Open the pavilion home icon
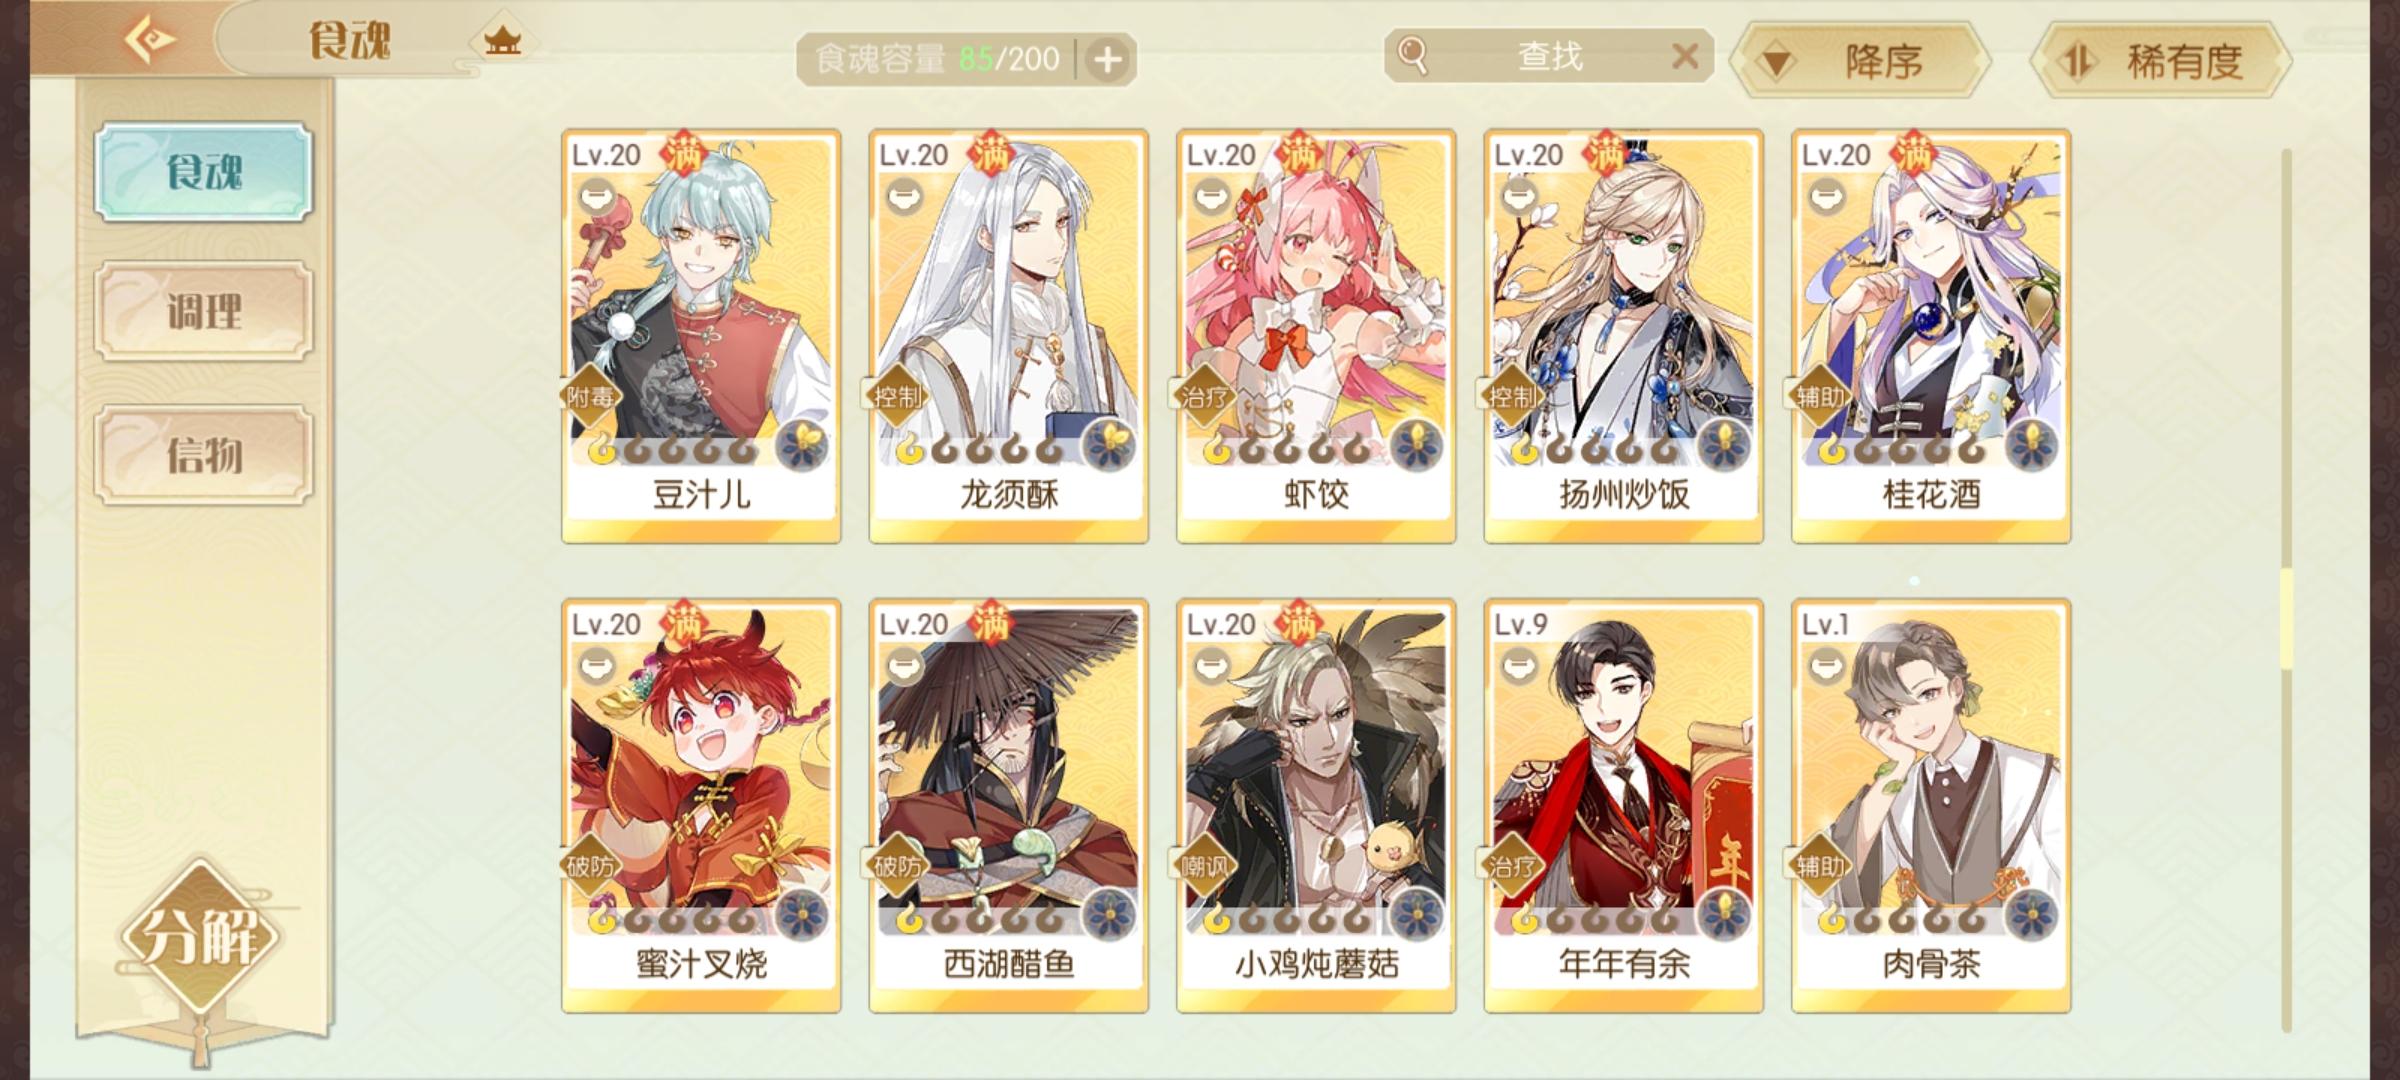2400x1080 pixels. 502,41
